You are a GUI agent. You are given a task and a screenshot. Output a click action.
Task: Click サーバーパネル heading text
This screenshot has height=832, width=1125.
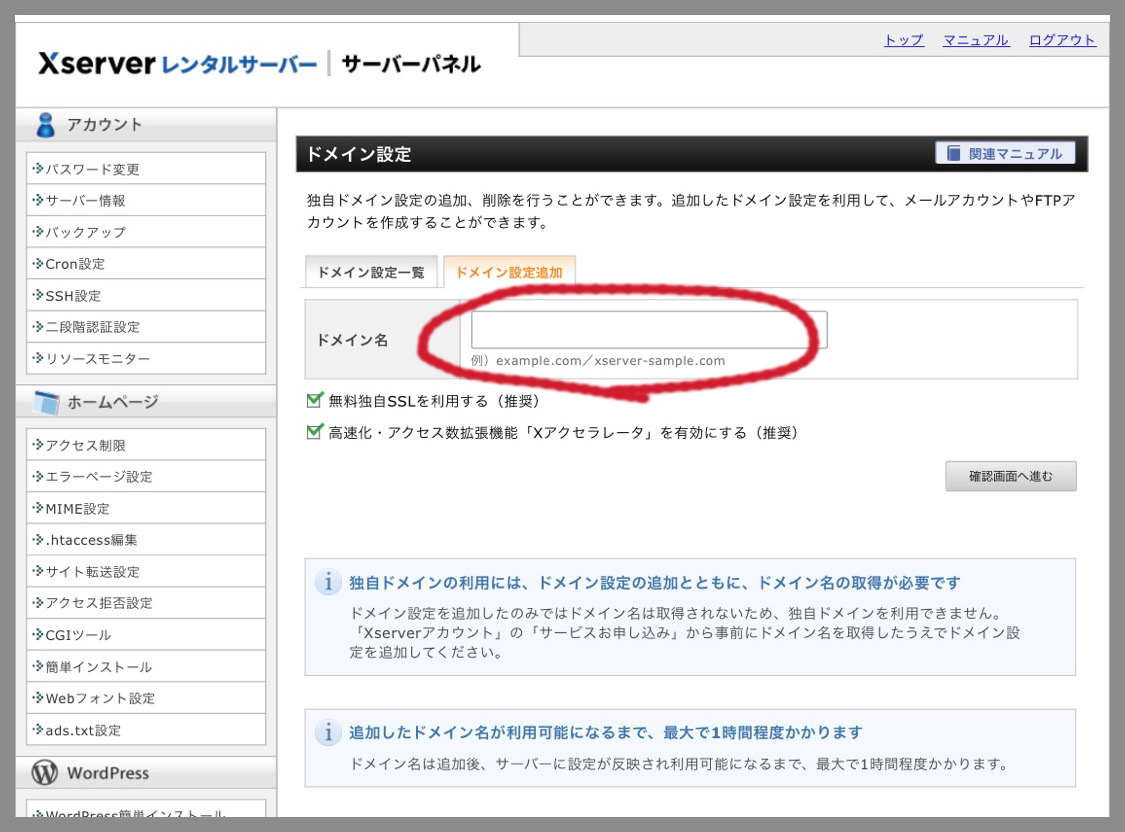(x=411, y=64)
